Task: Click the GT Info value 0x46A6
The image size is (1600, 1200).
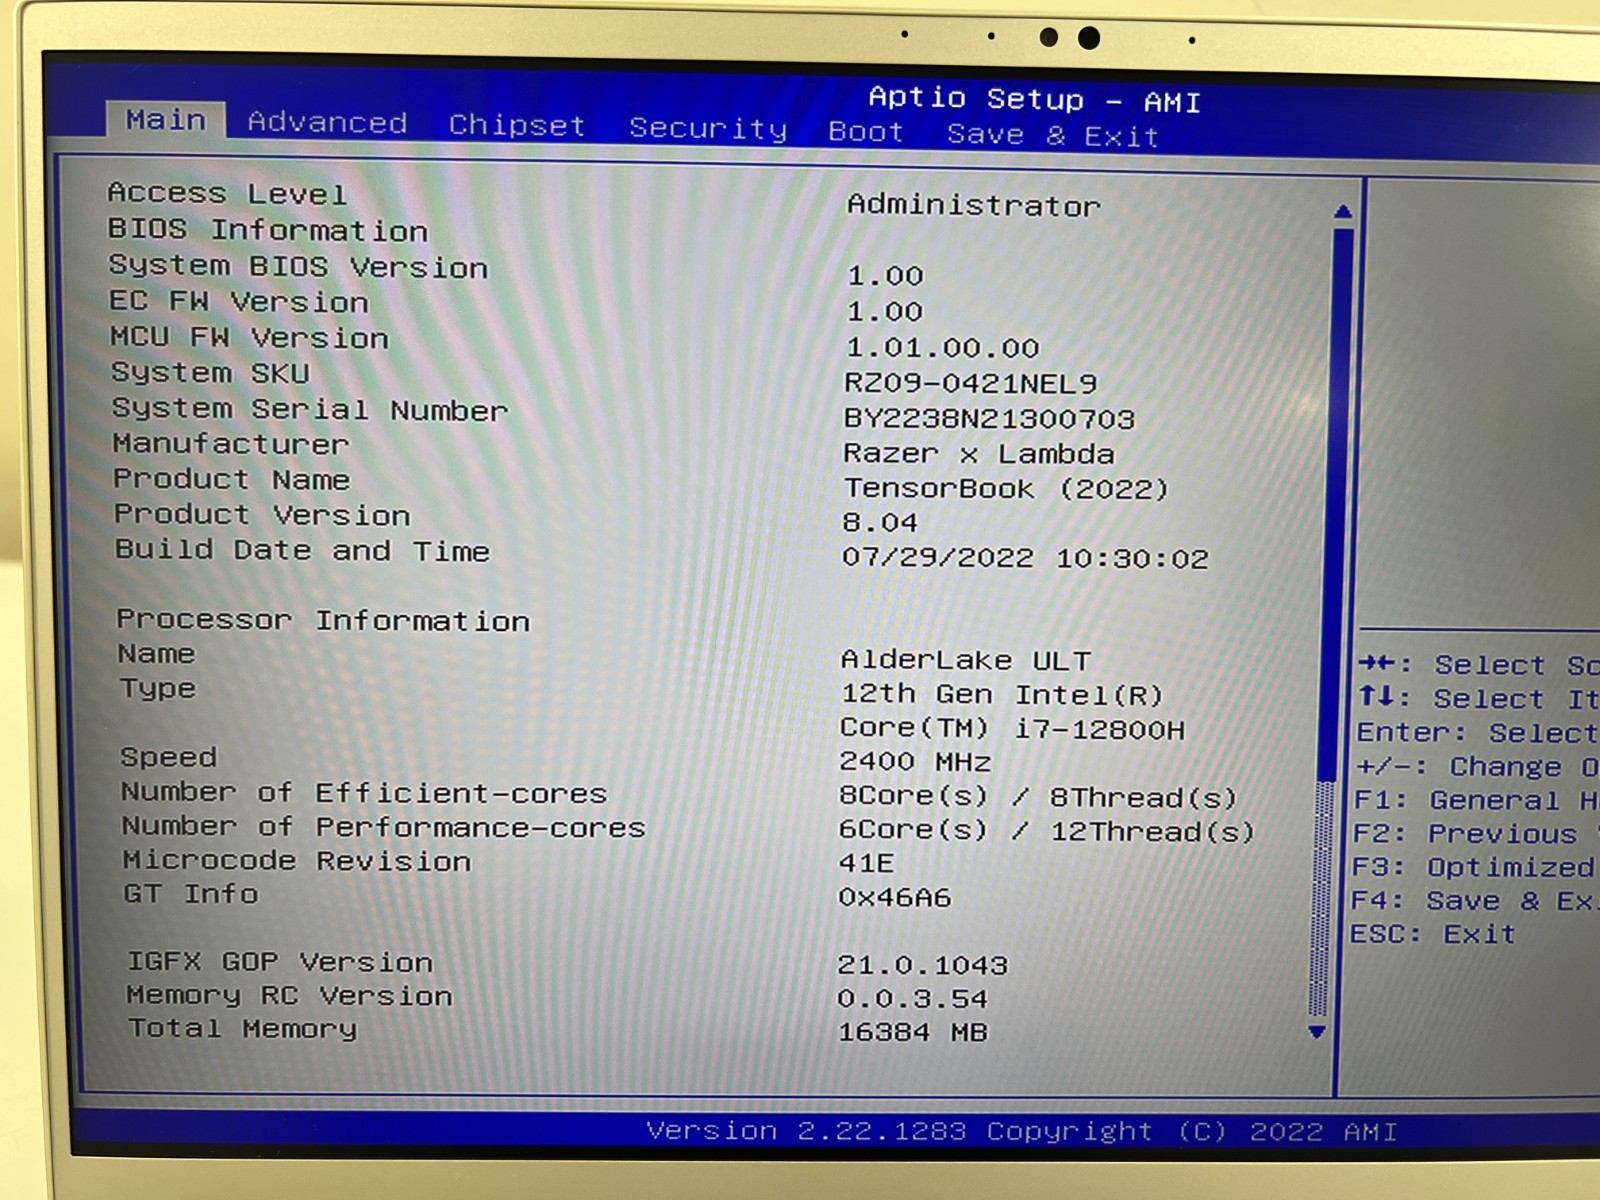Action: (895, 898)
